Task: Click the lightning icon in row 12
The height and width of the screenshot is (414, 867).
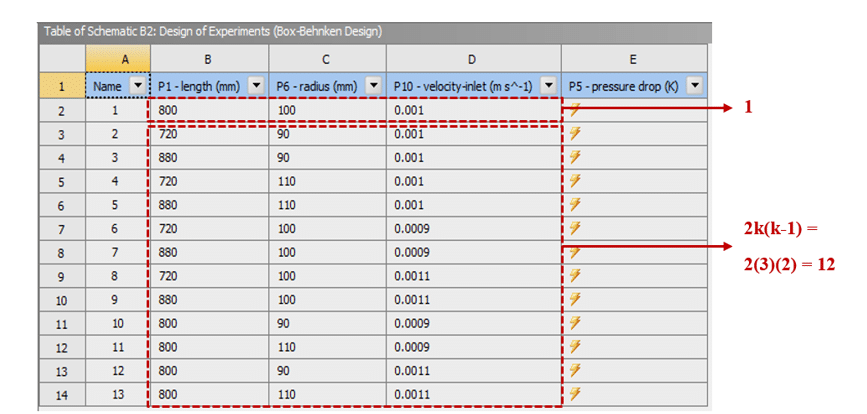Action: tap(574, 346)
